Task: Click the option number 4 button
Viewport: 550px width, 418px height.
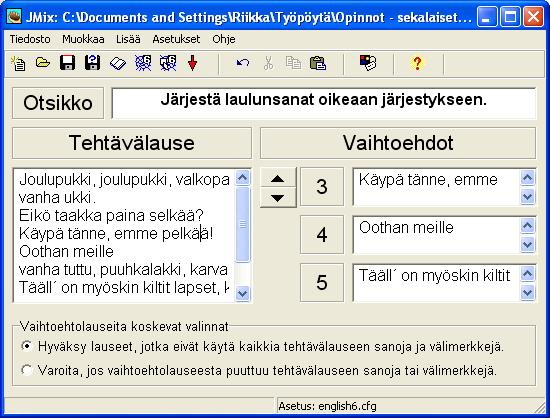Action: (x=322, y=235)
